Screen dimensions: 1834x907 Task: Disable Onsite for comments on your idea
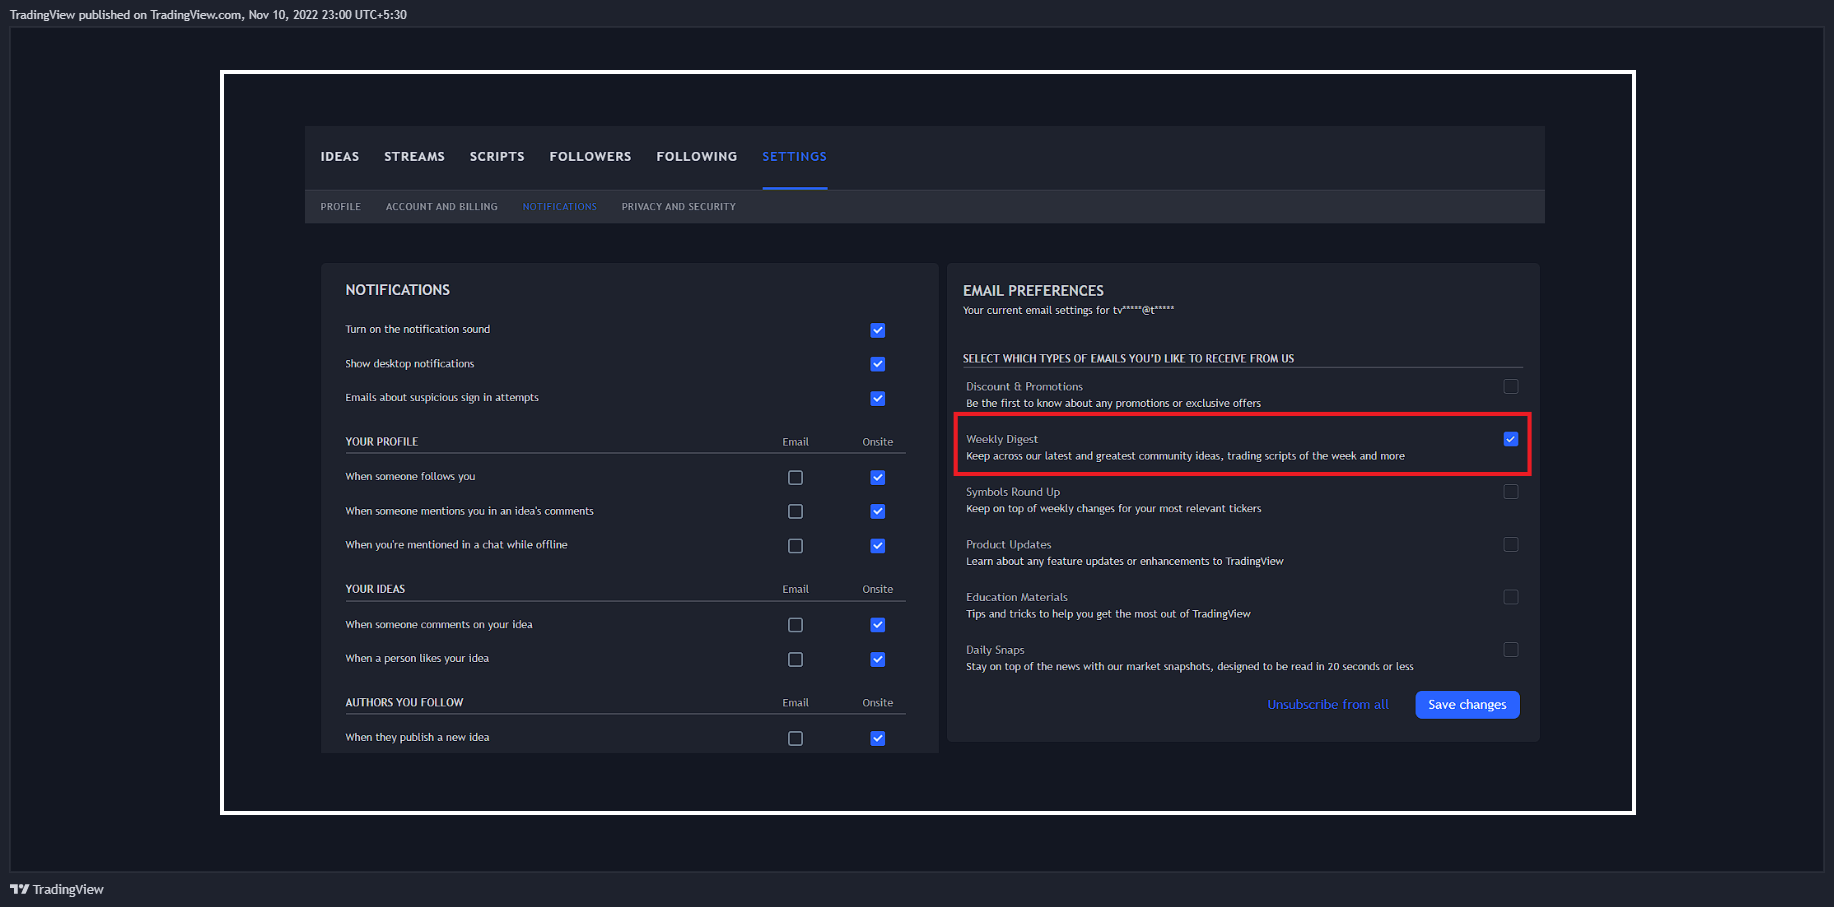coord(877,625)
